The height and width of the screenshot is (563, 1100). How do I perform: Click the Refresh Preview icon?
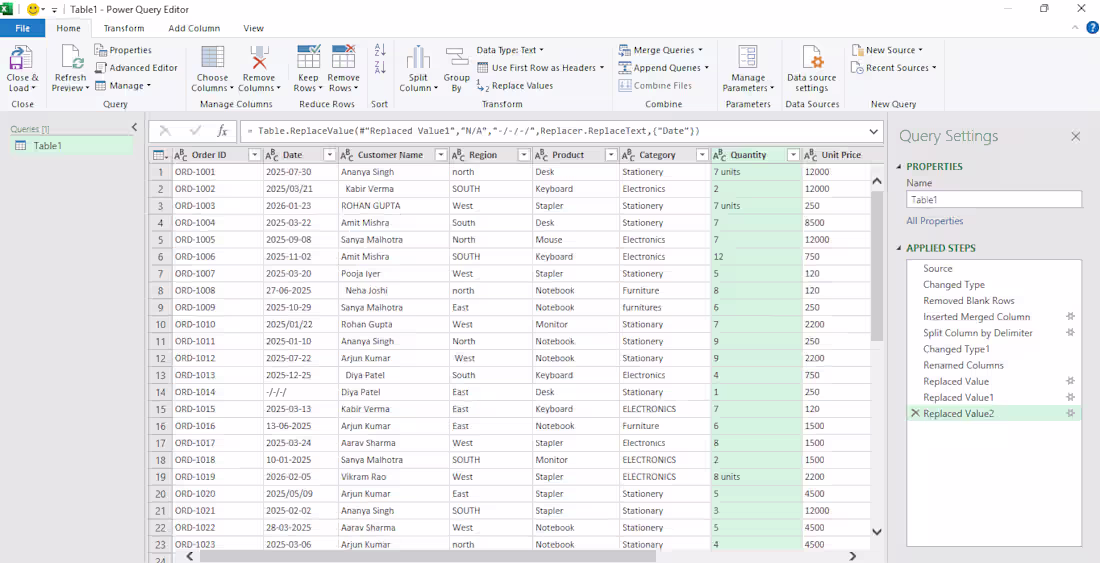(x=71, y=57)
